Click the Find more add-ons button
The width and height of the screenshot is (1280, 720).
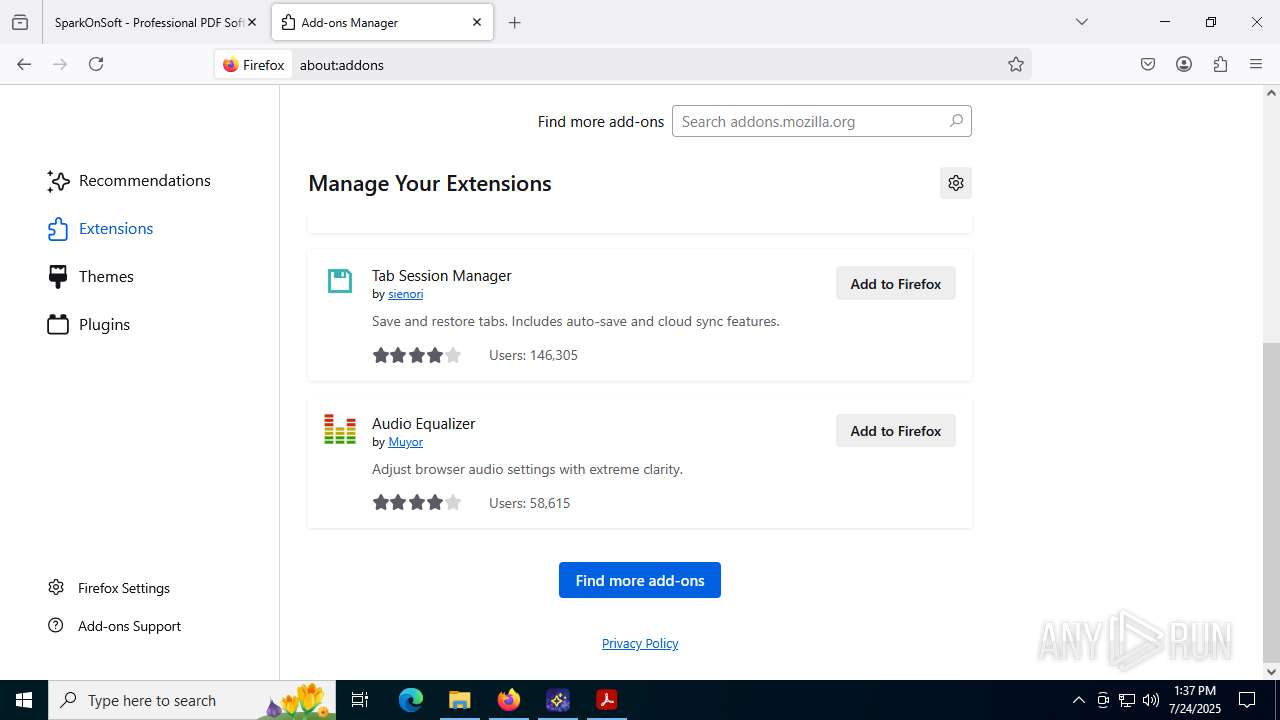point(640,580)
